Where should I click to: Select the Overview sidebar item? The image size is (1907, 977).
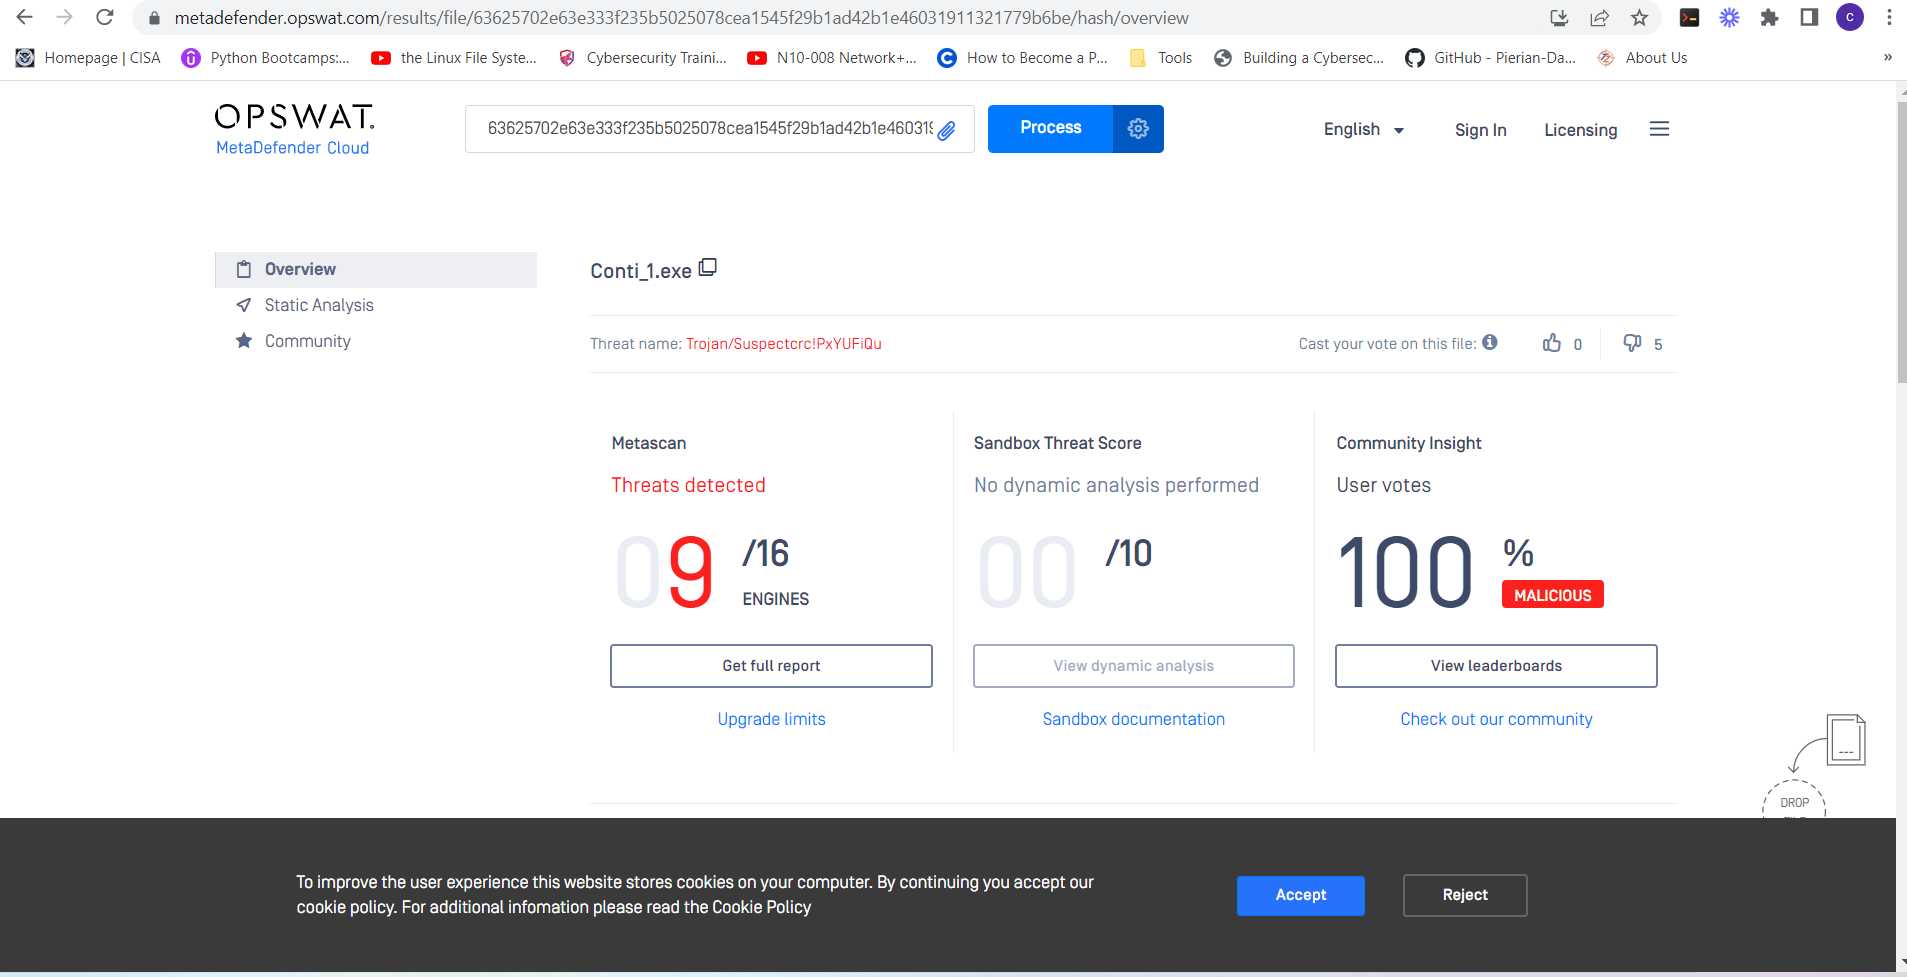click(376, 269)
